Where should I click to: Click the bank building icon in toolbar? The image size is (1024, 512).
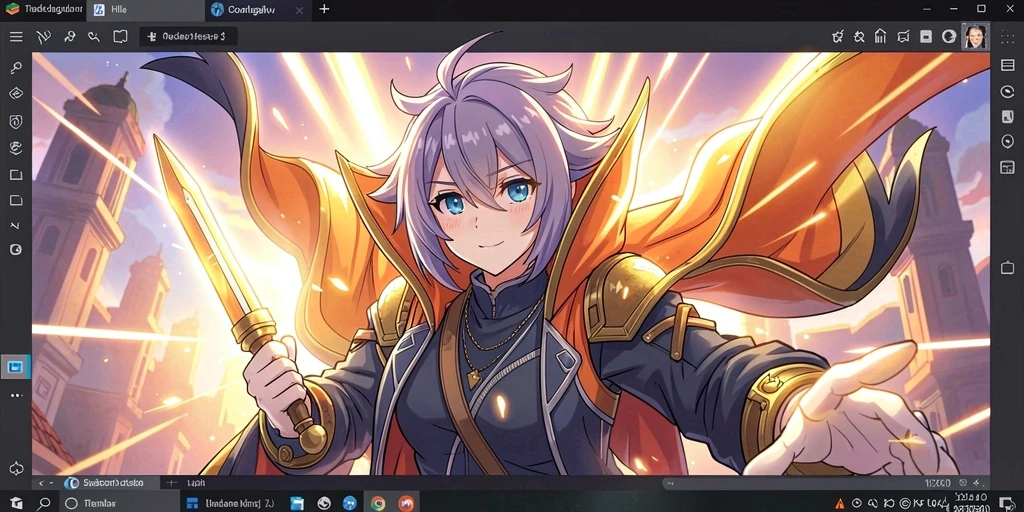[880, 37]
